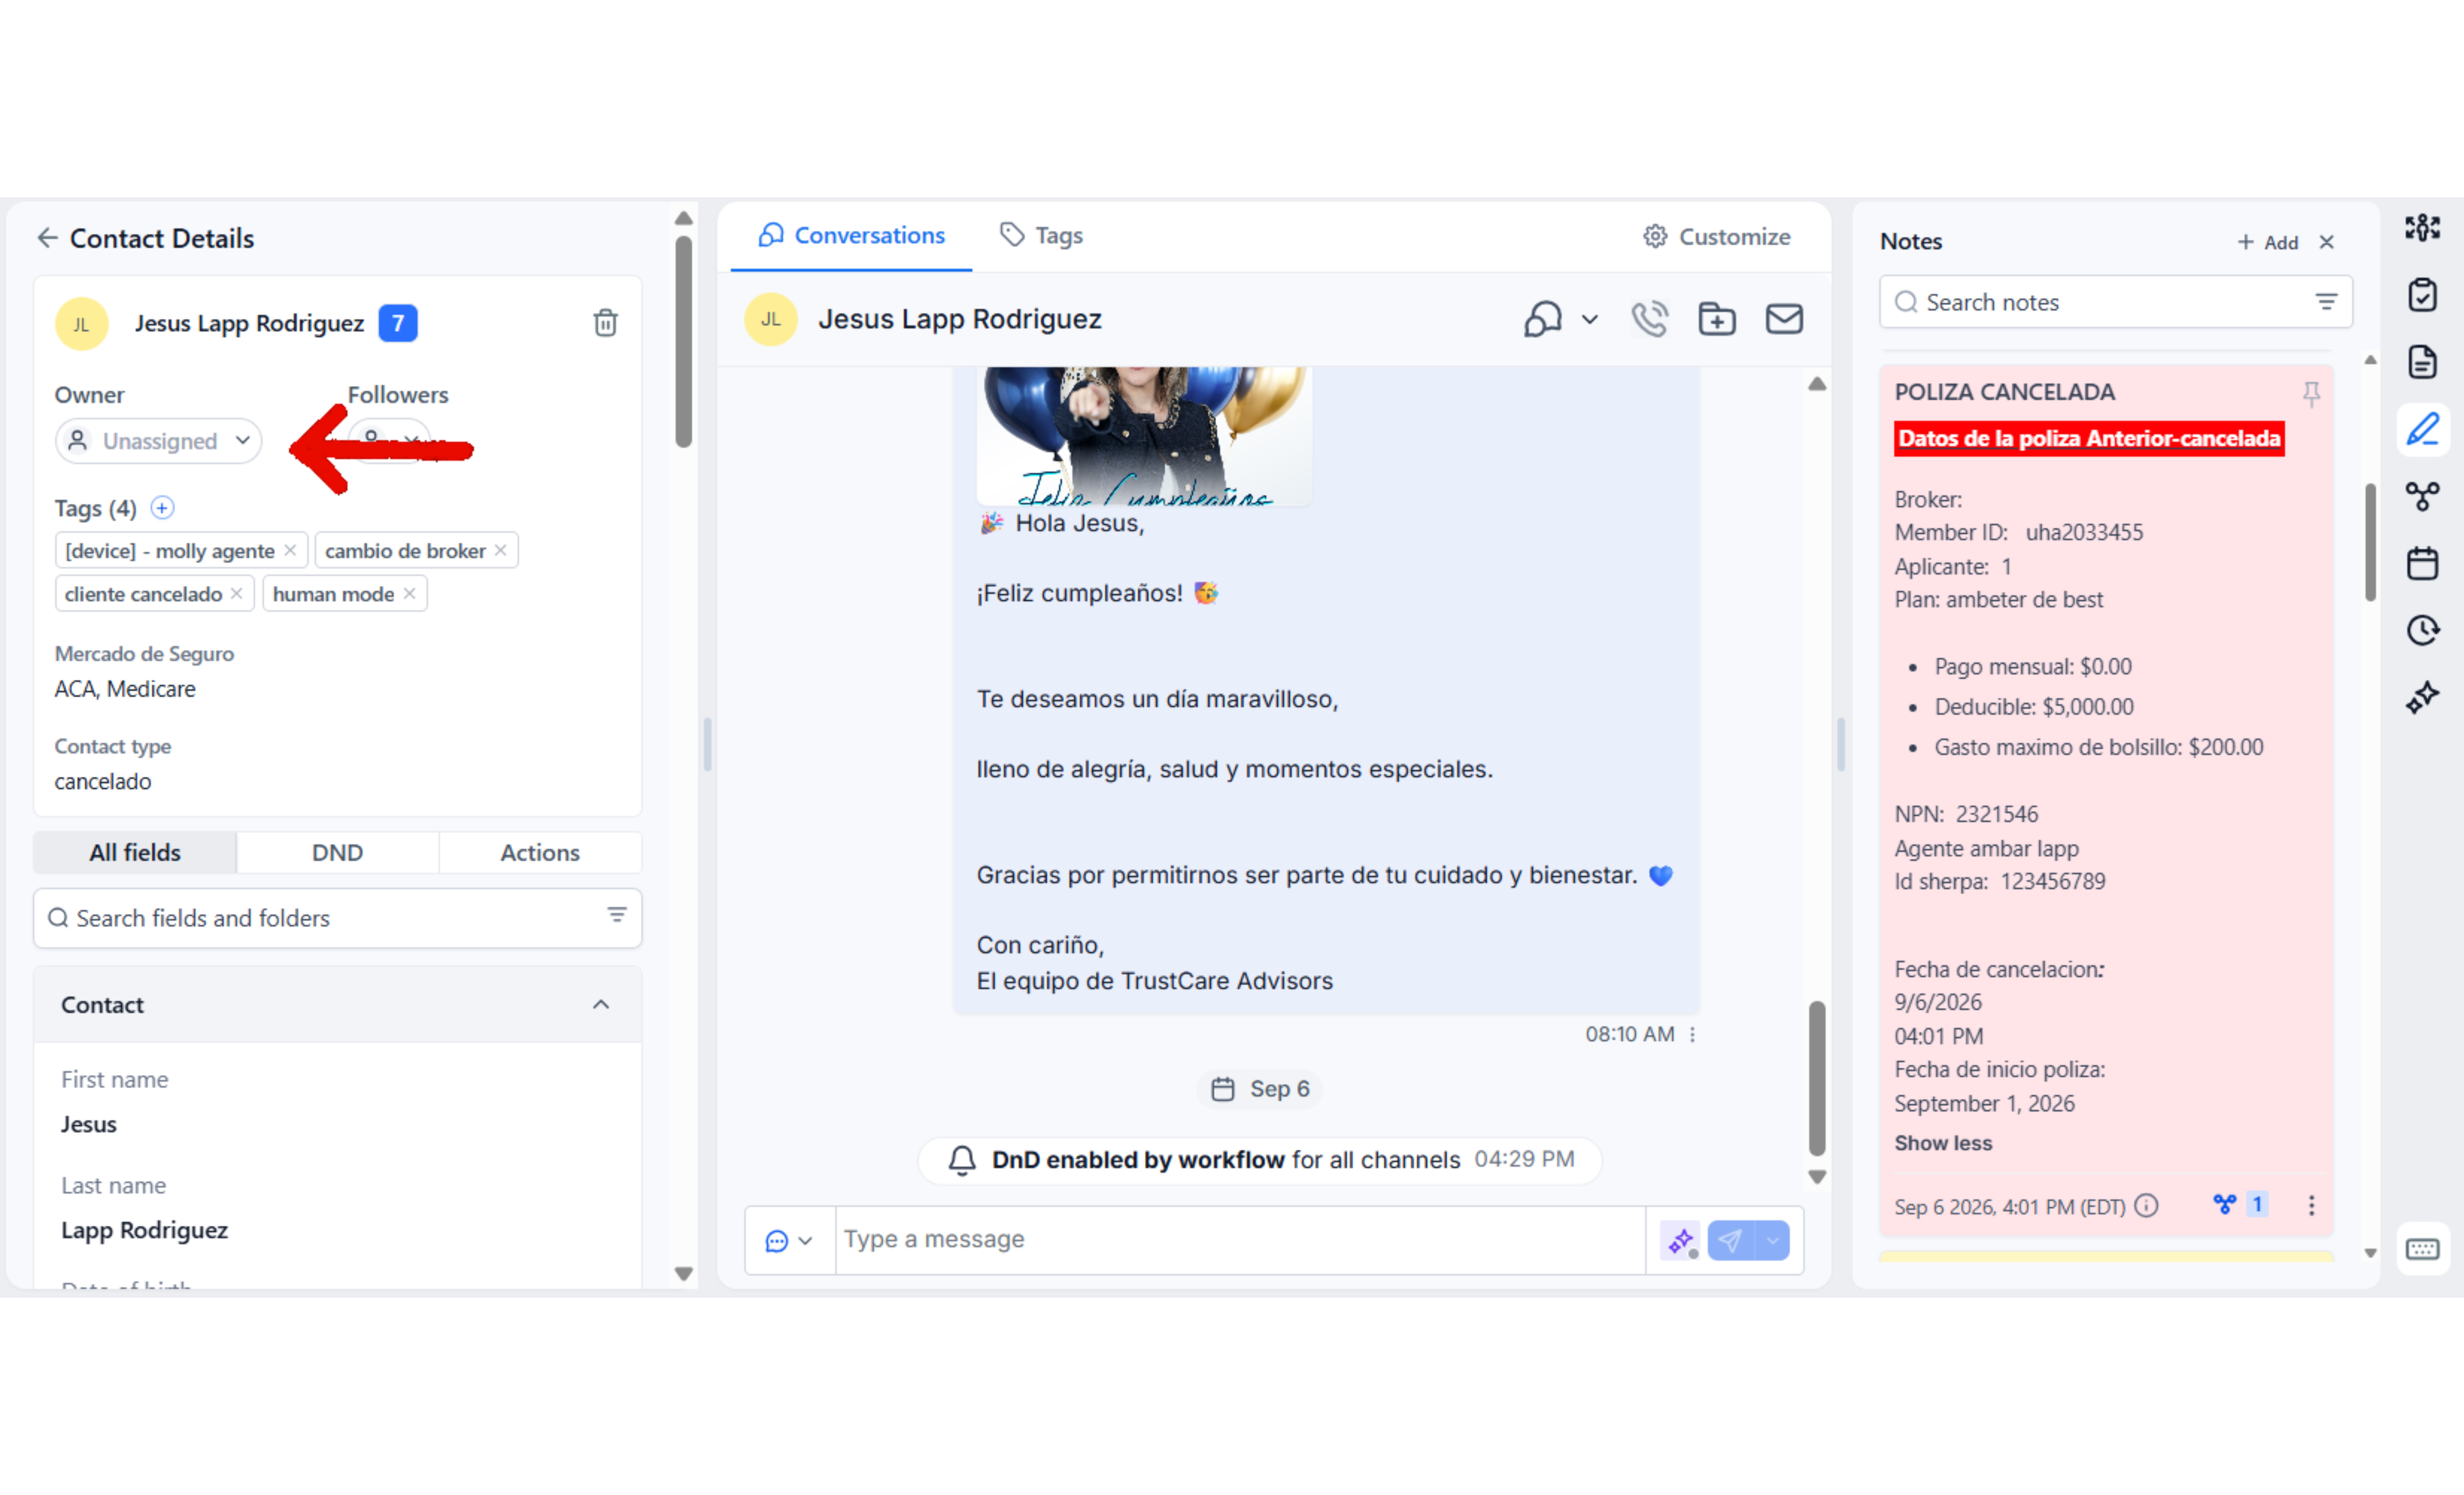The width and height of the screenshot is (2464, 1495).
Task: Remove the 'cliente cancelado' tag
Action: click(237, 593)
